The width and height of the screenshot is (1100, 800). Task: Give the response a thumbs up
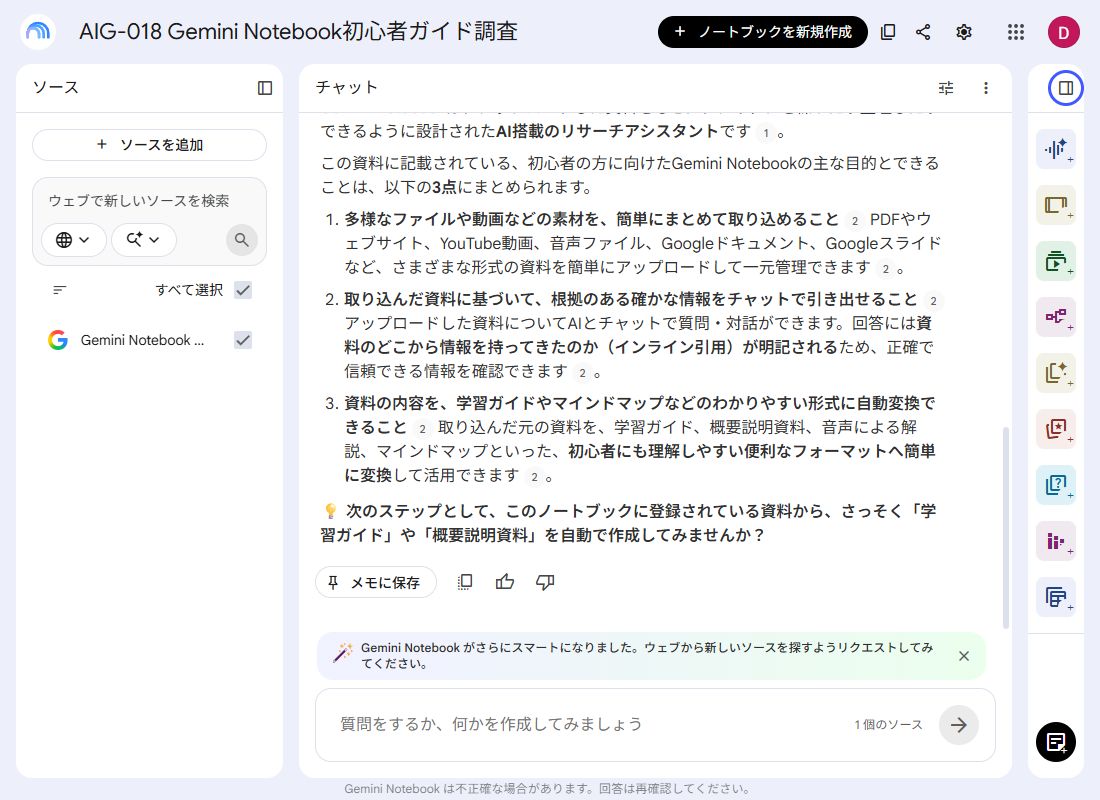tap(505, 582)
